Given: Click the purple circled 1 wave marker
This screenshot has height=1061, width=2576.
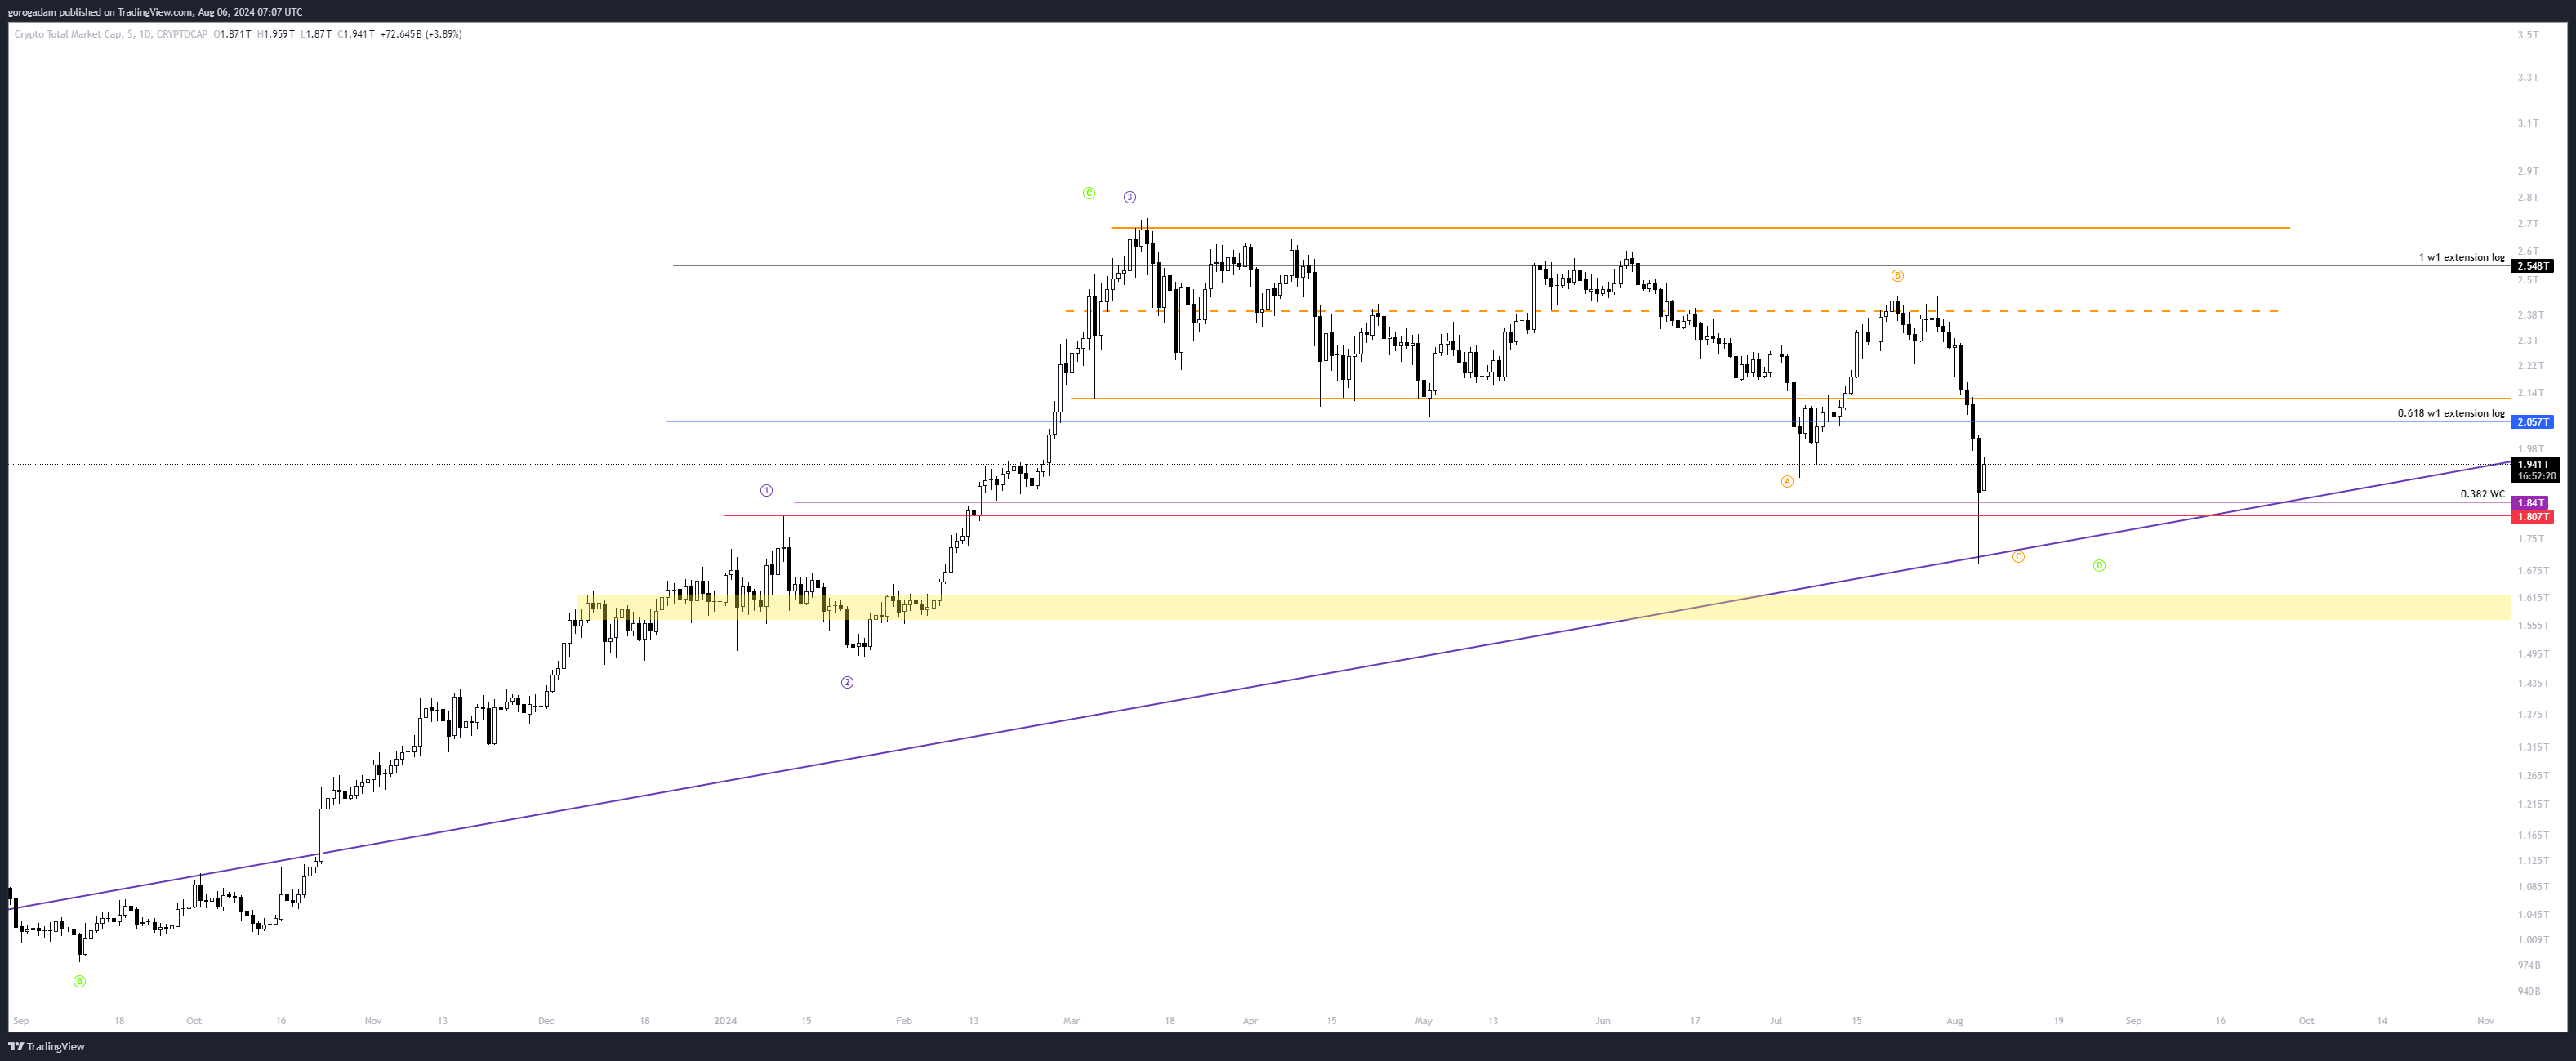Looking at the screenshot, I should (766, 490).
